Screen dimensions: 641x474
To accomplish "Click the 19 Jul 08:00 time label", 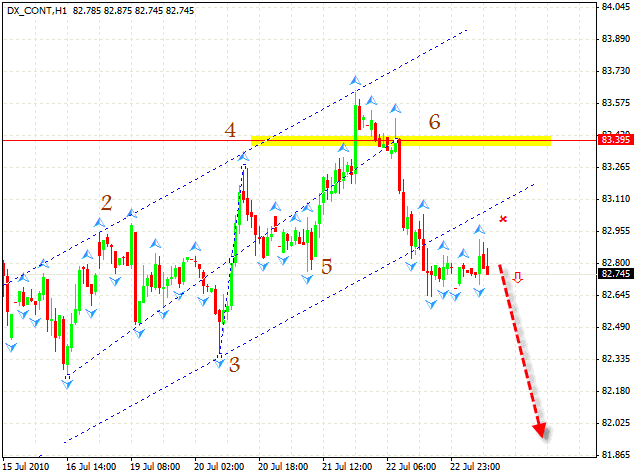I will 155,467.
